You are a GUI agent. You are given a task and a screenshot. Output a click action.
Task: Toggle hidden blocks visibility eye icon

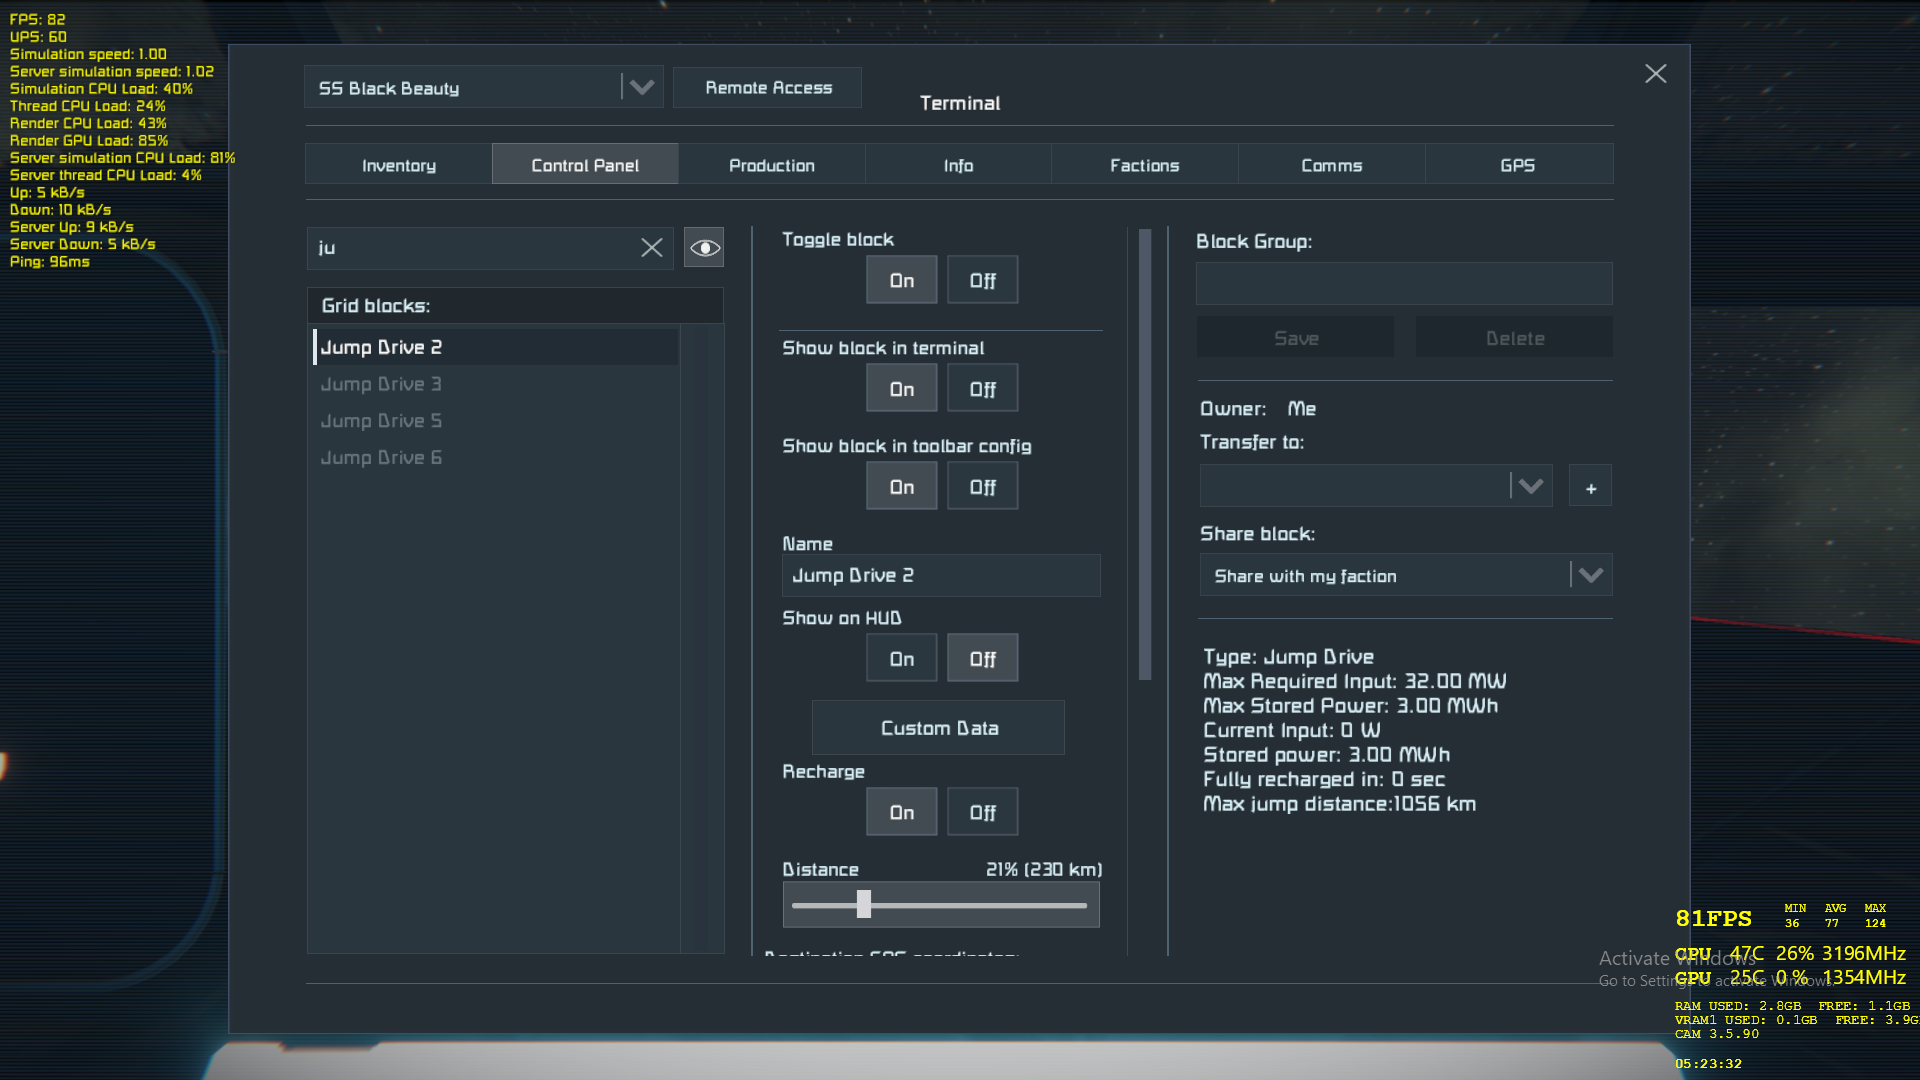704,248
